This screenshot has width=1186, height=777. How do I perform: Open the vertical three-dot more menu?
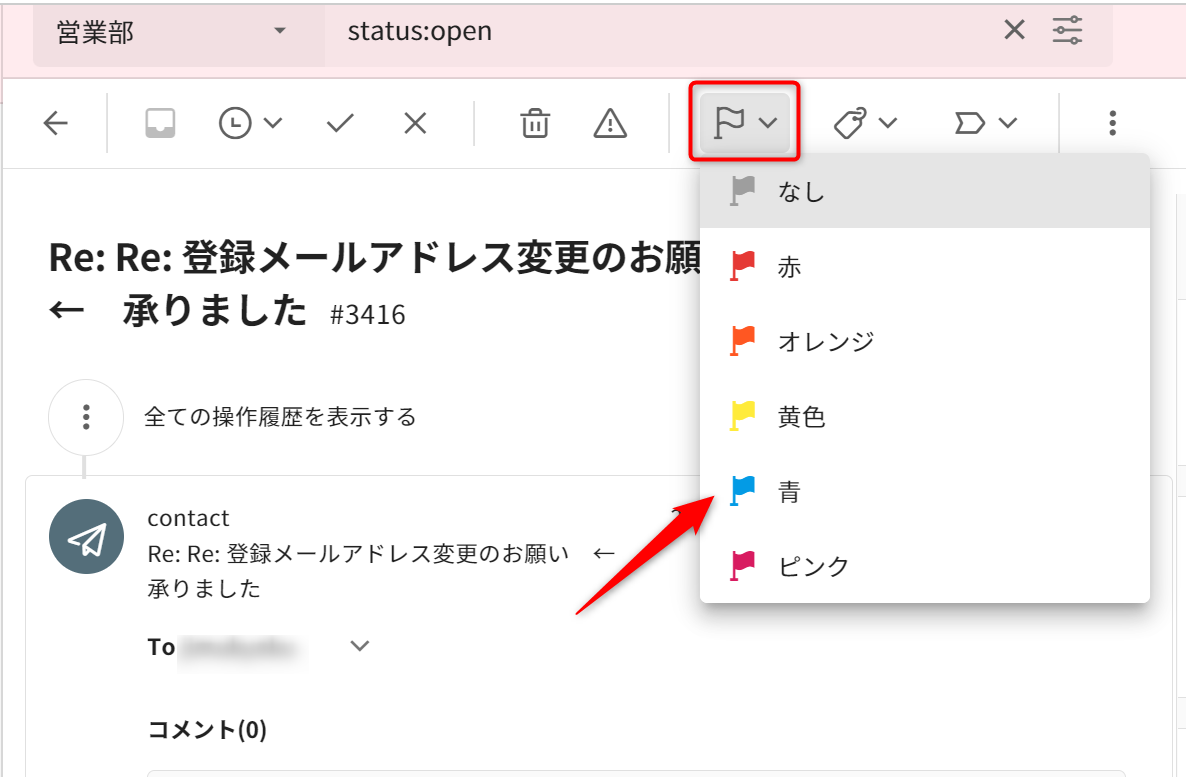click(x=1112, y=123)
